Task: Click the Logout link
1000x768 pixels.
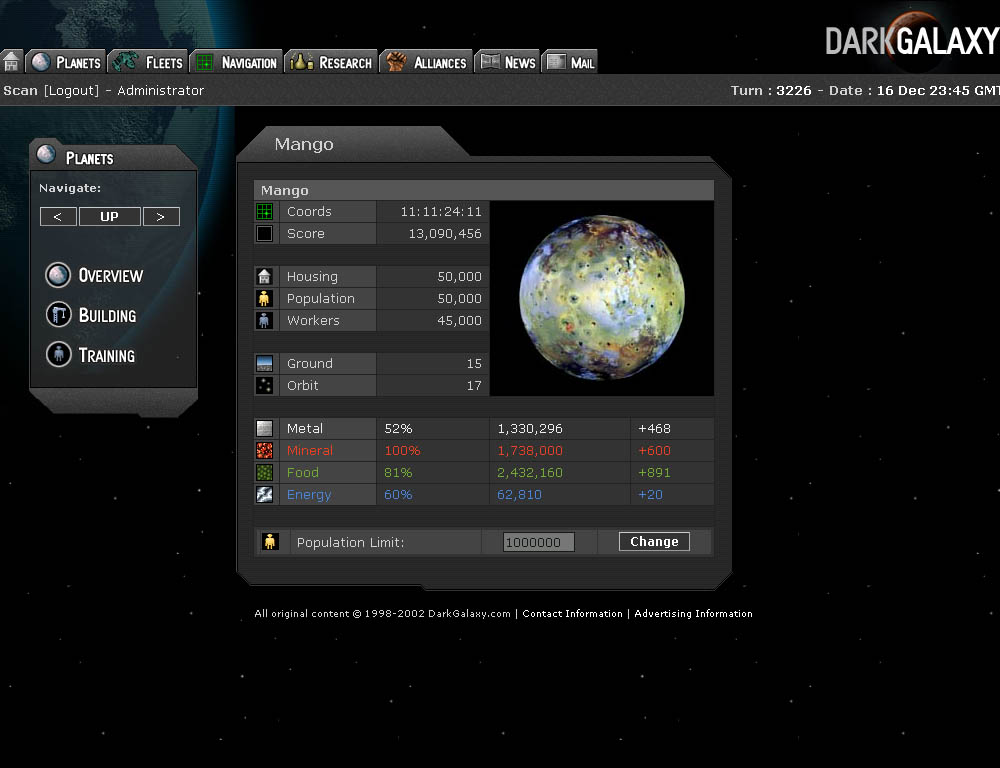Action: [x=71, y=91]
